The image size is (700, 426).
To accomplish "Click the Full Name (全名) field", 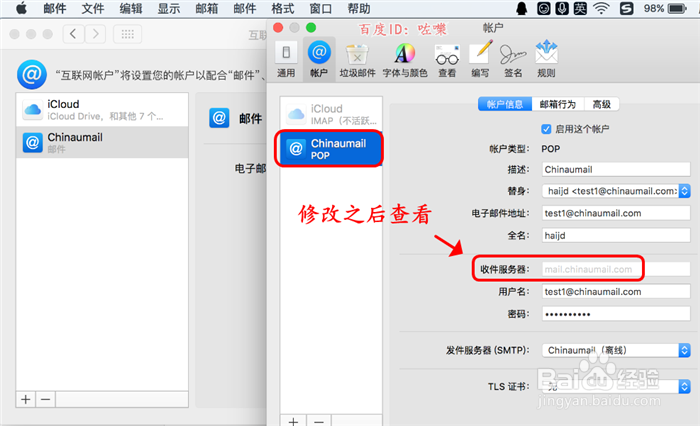I will click(x=616, y=235).
